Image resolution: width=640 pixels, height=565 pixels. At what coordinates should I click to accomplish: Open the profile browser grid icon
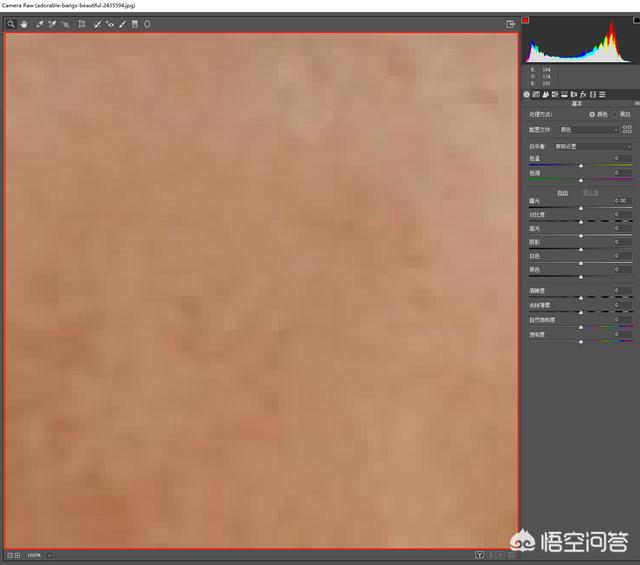(627, 129)
